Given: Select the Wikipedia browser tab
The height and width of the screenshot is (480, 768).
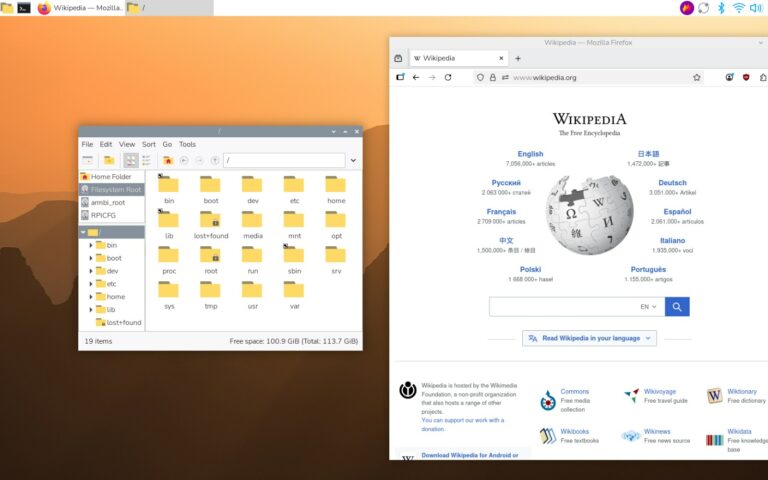Looking at the screenshot, I should coord(458,58).
